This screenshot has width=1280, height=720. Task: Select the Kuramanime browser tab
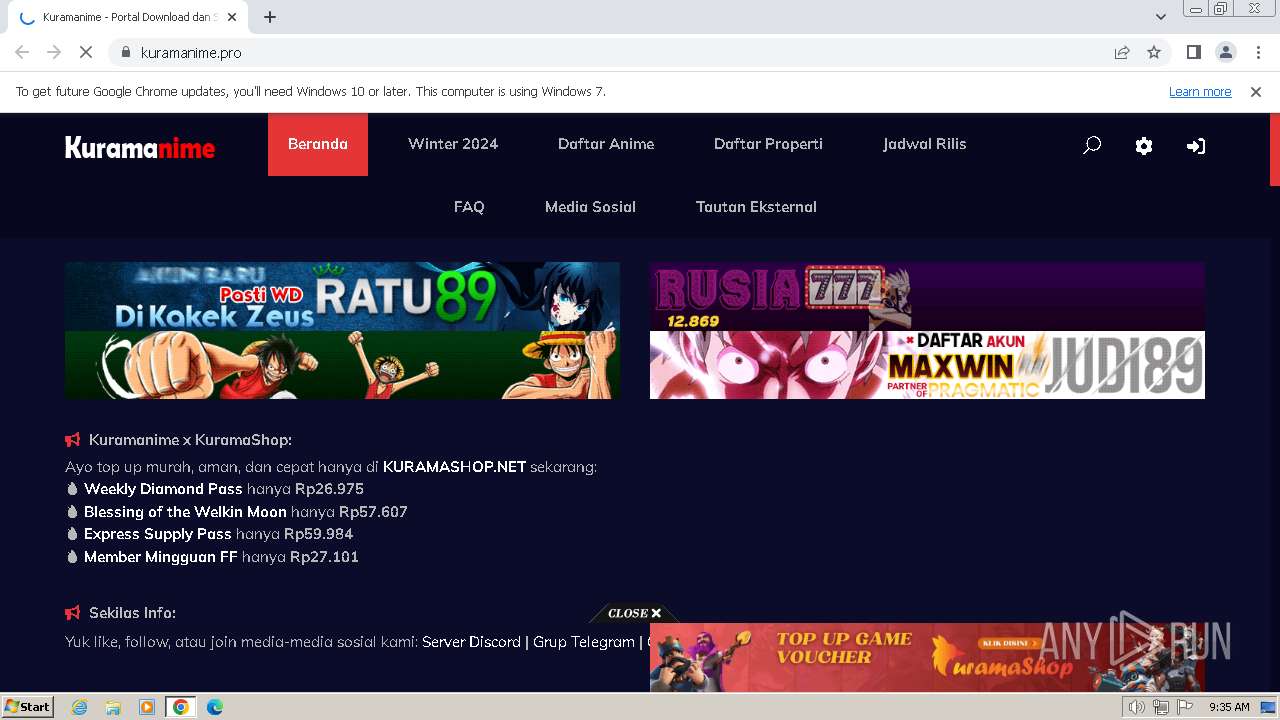[x=128, y=17]
